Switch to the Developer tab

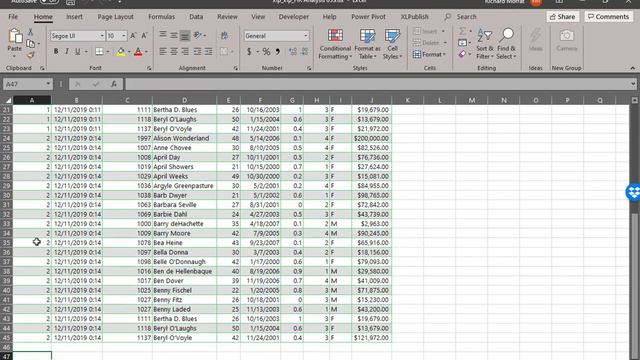(x=293, y=17)
